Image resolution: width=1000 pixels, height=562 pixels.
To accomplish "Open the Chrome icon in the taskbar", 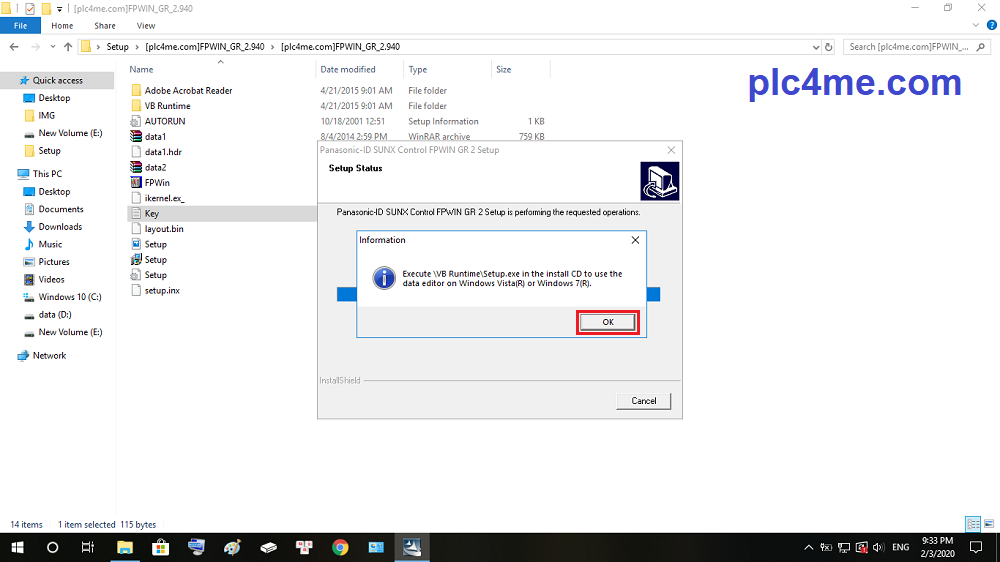I will click(340, 547).
